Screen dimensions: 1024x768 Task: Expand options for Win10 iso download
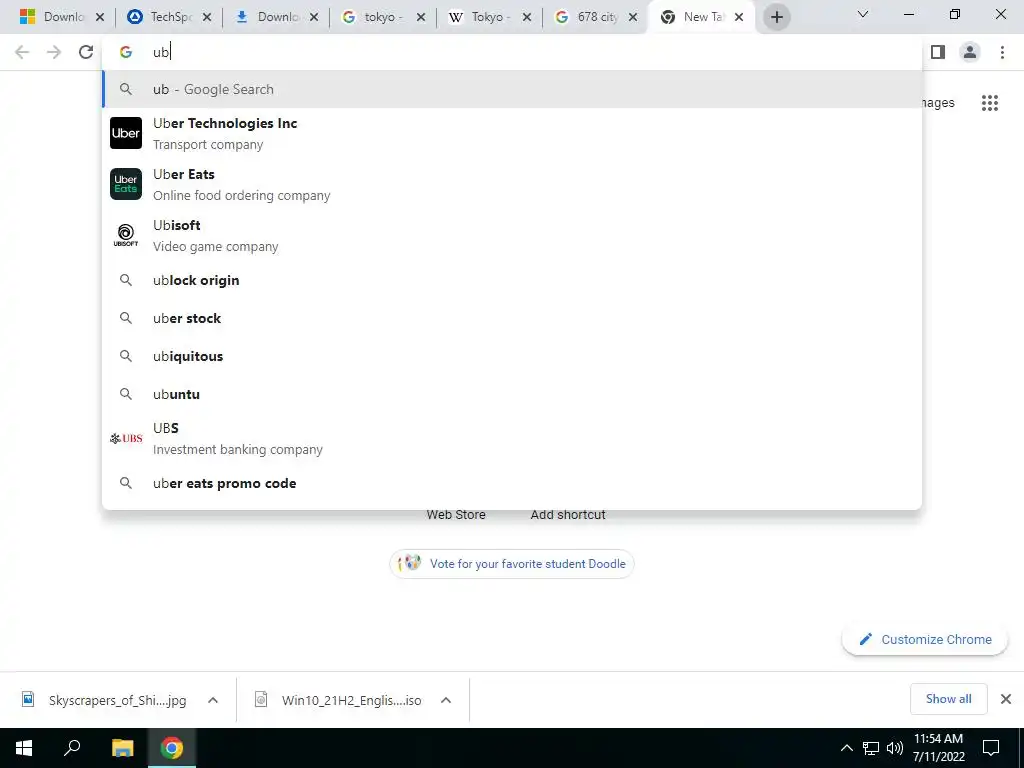446,700
